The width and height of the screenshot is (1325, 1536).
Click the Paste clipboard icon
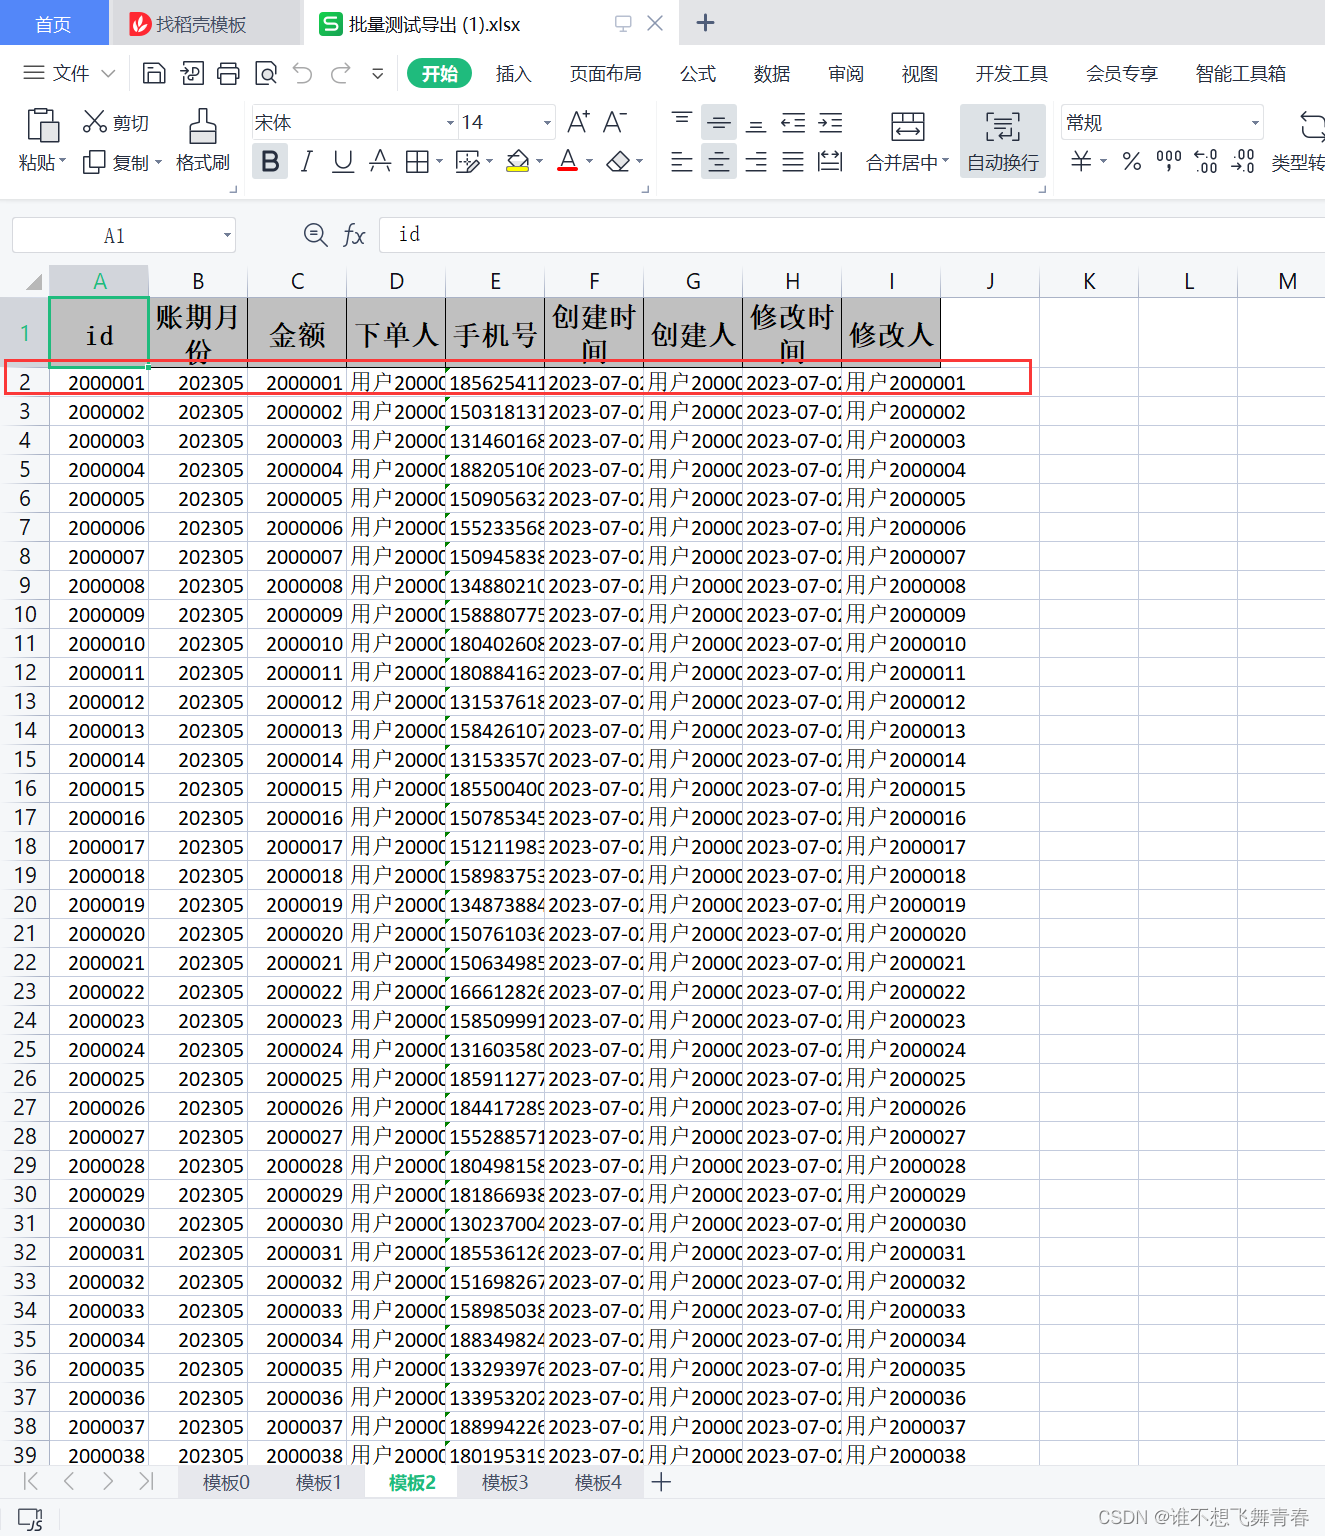(42, 126)
